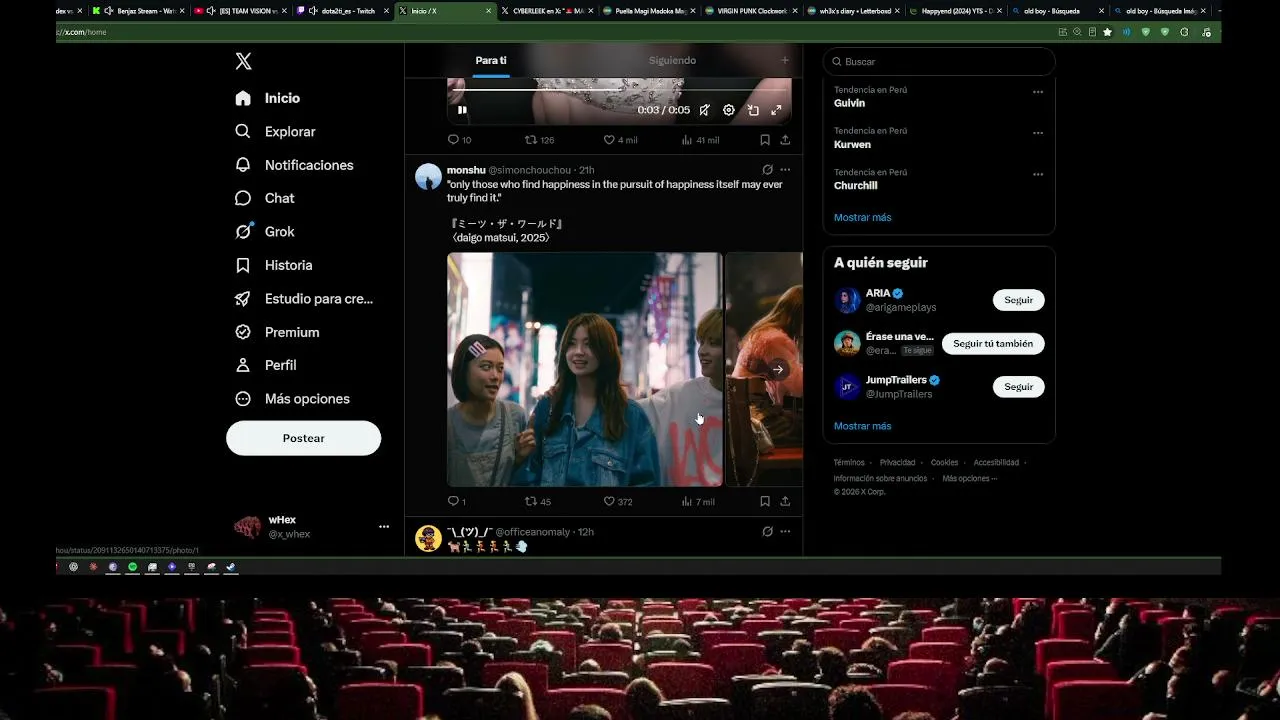Screen dimensions: 1280x720
Task: View analytics of post with 41 mil views
Action: click(x=700, y=140)
